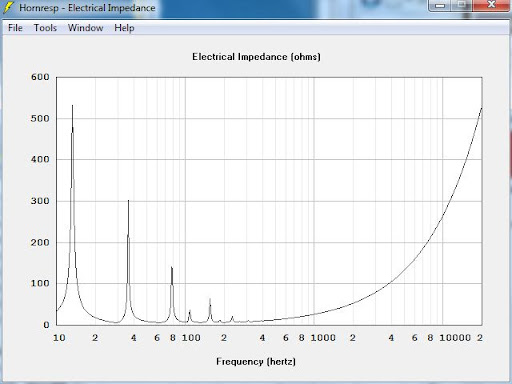Open the File menu
Image resolution: width=512 pixels, height=384 pixels.
(x=15, y=28)
